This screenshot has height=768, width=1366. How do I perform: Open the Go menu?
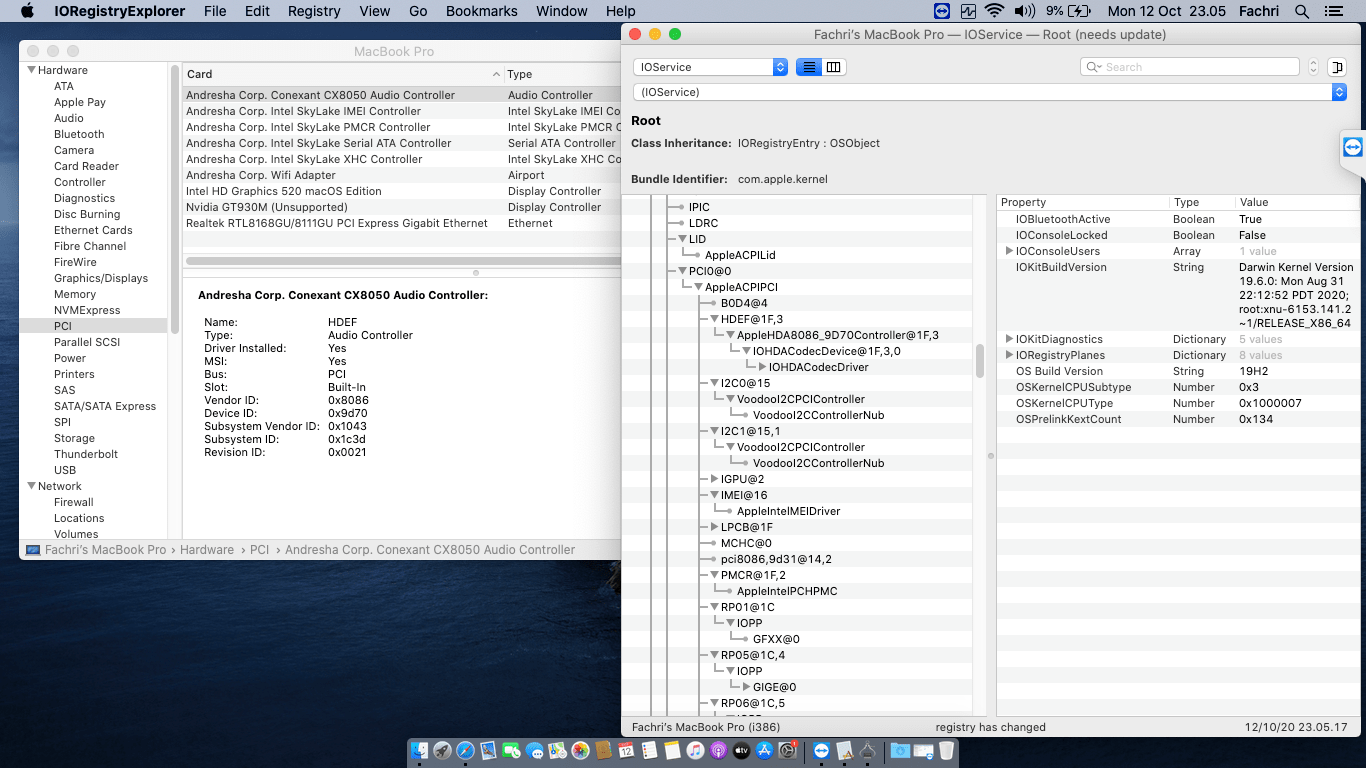[x=418, y=11]
